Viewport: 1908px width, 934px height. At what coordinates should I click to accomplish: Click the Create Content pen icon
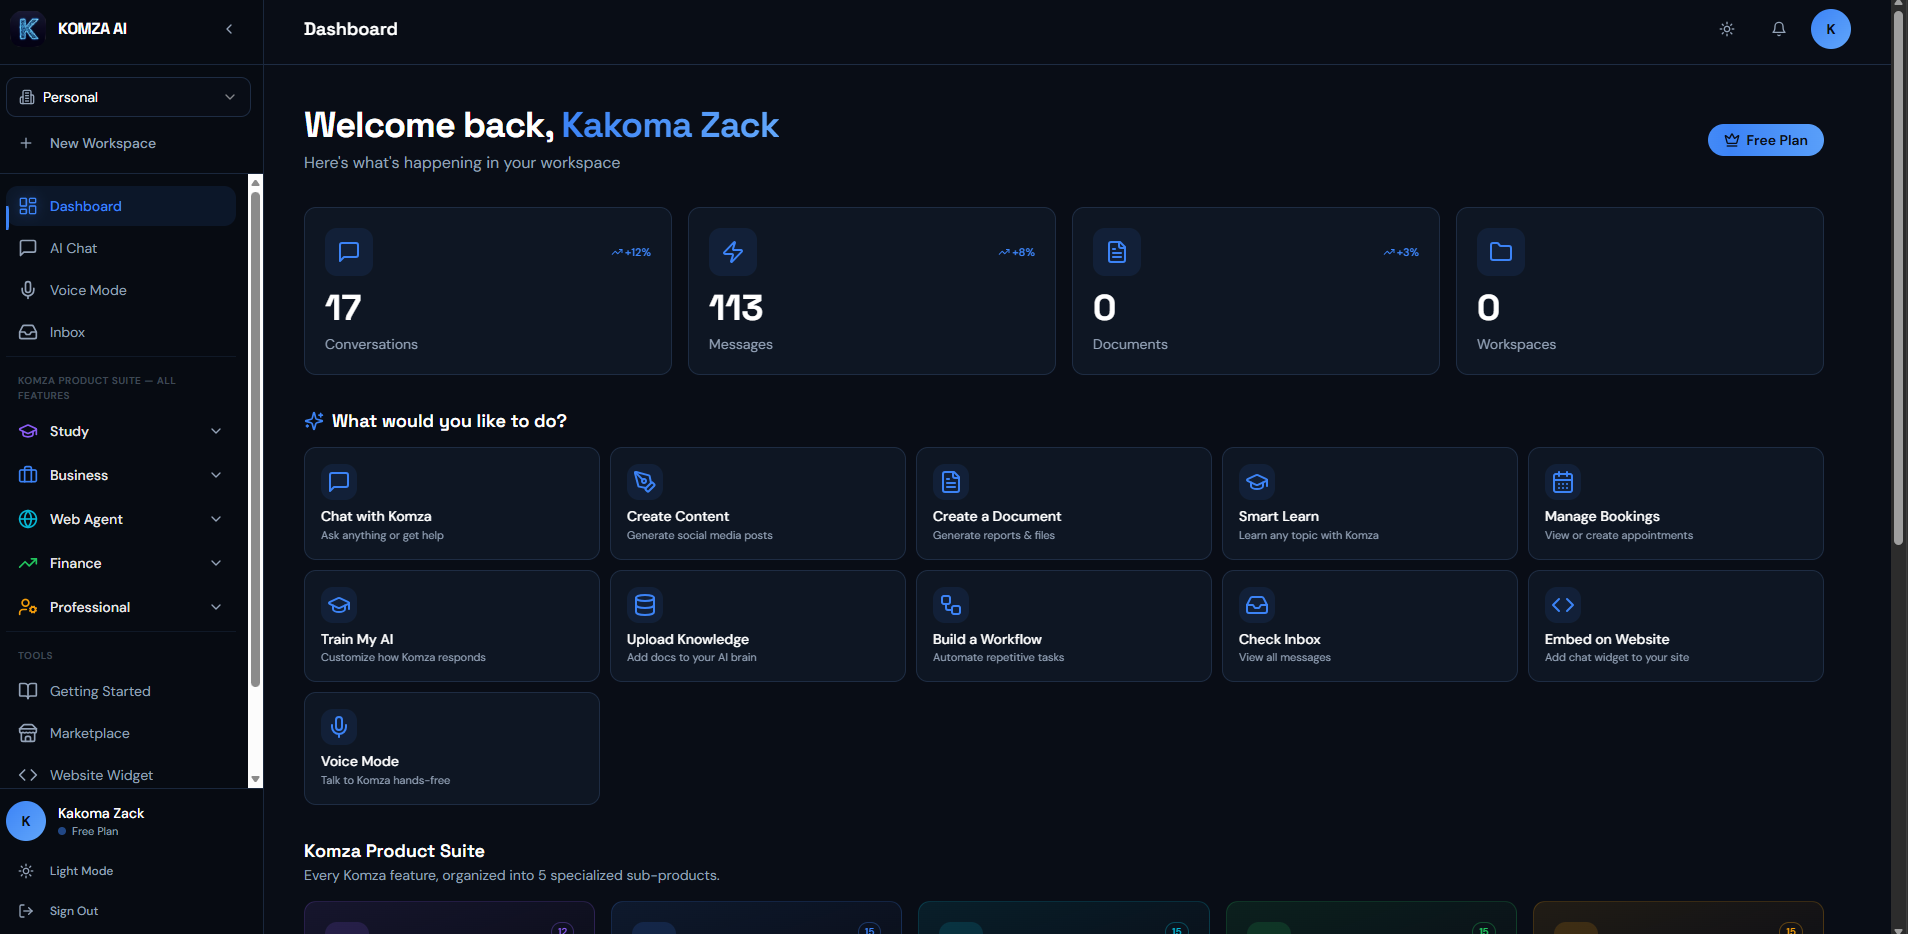(x=645, y=482)
